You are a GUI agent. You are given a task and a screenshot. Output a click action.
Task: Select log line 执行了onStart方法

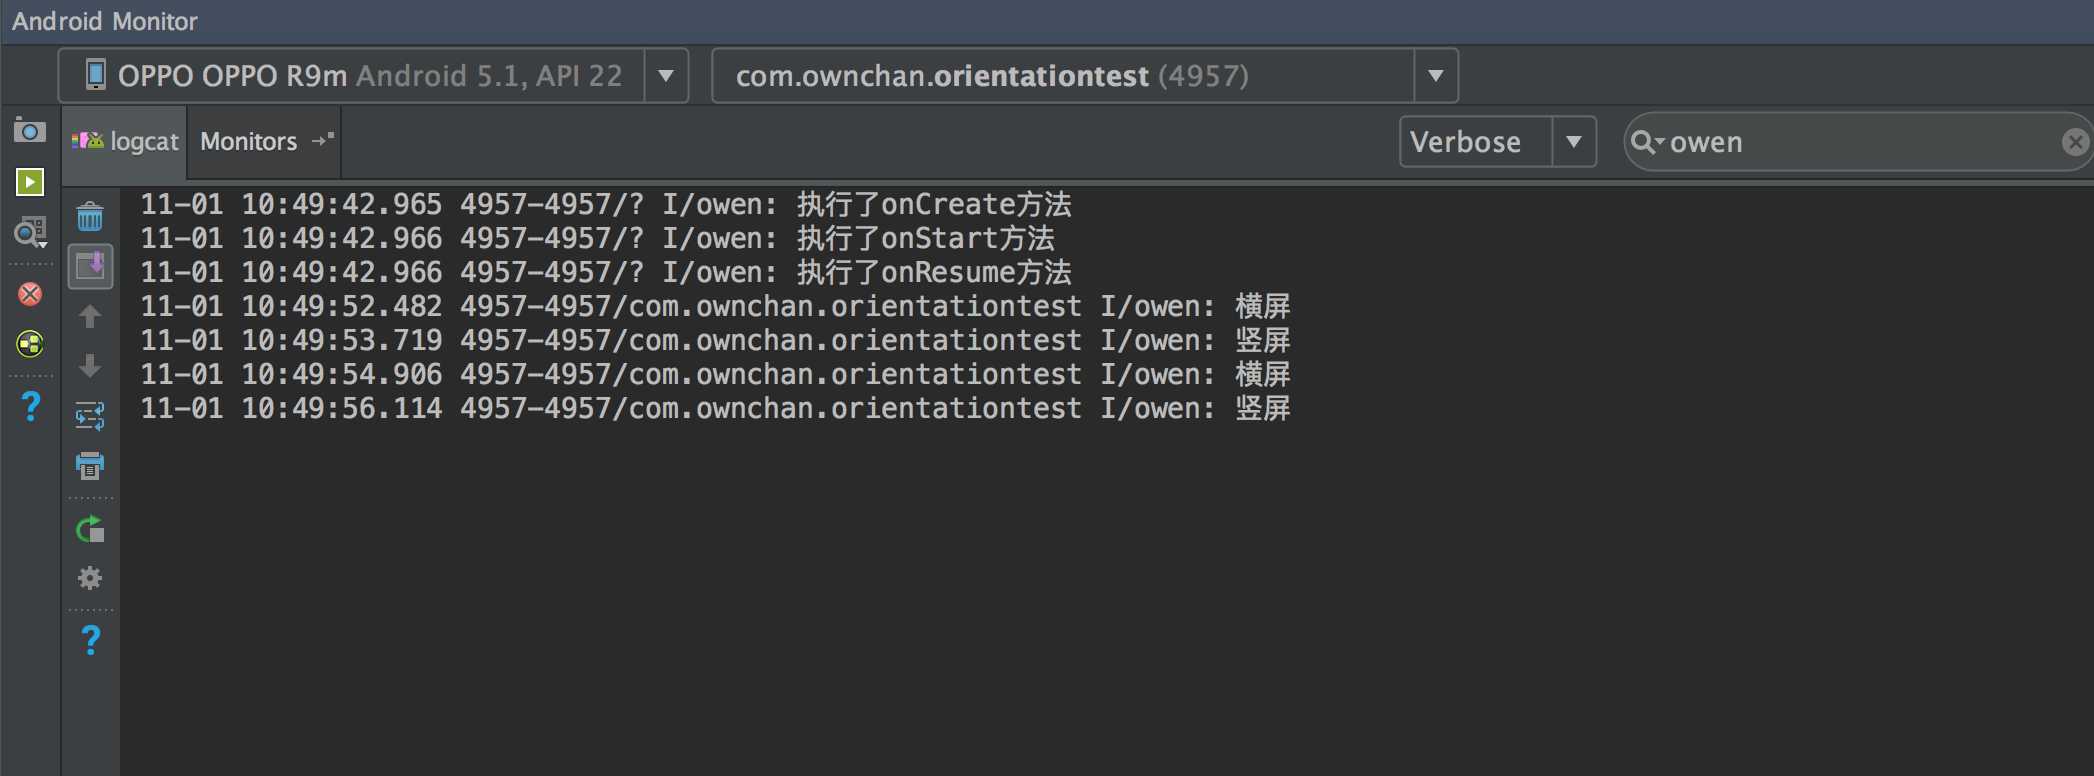598,238
